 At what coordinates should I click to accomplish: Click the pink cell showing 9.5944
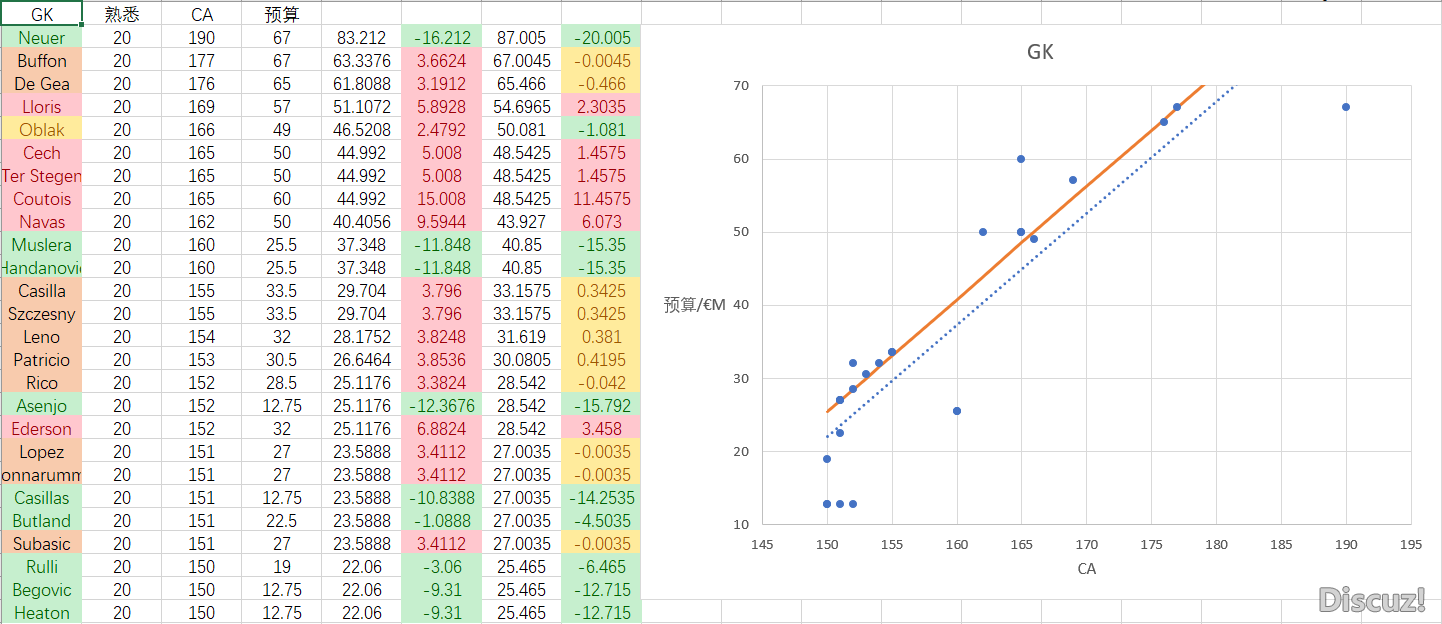click(442, 222)
